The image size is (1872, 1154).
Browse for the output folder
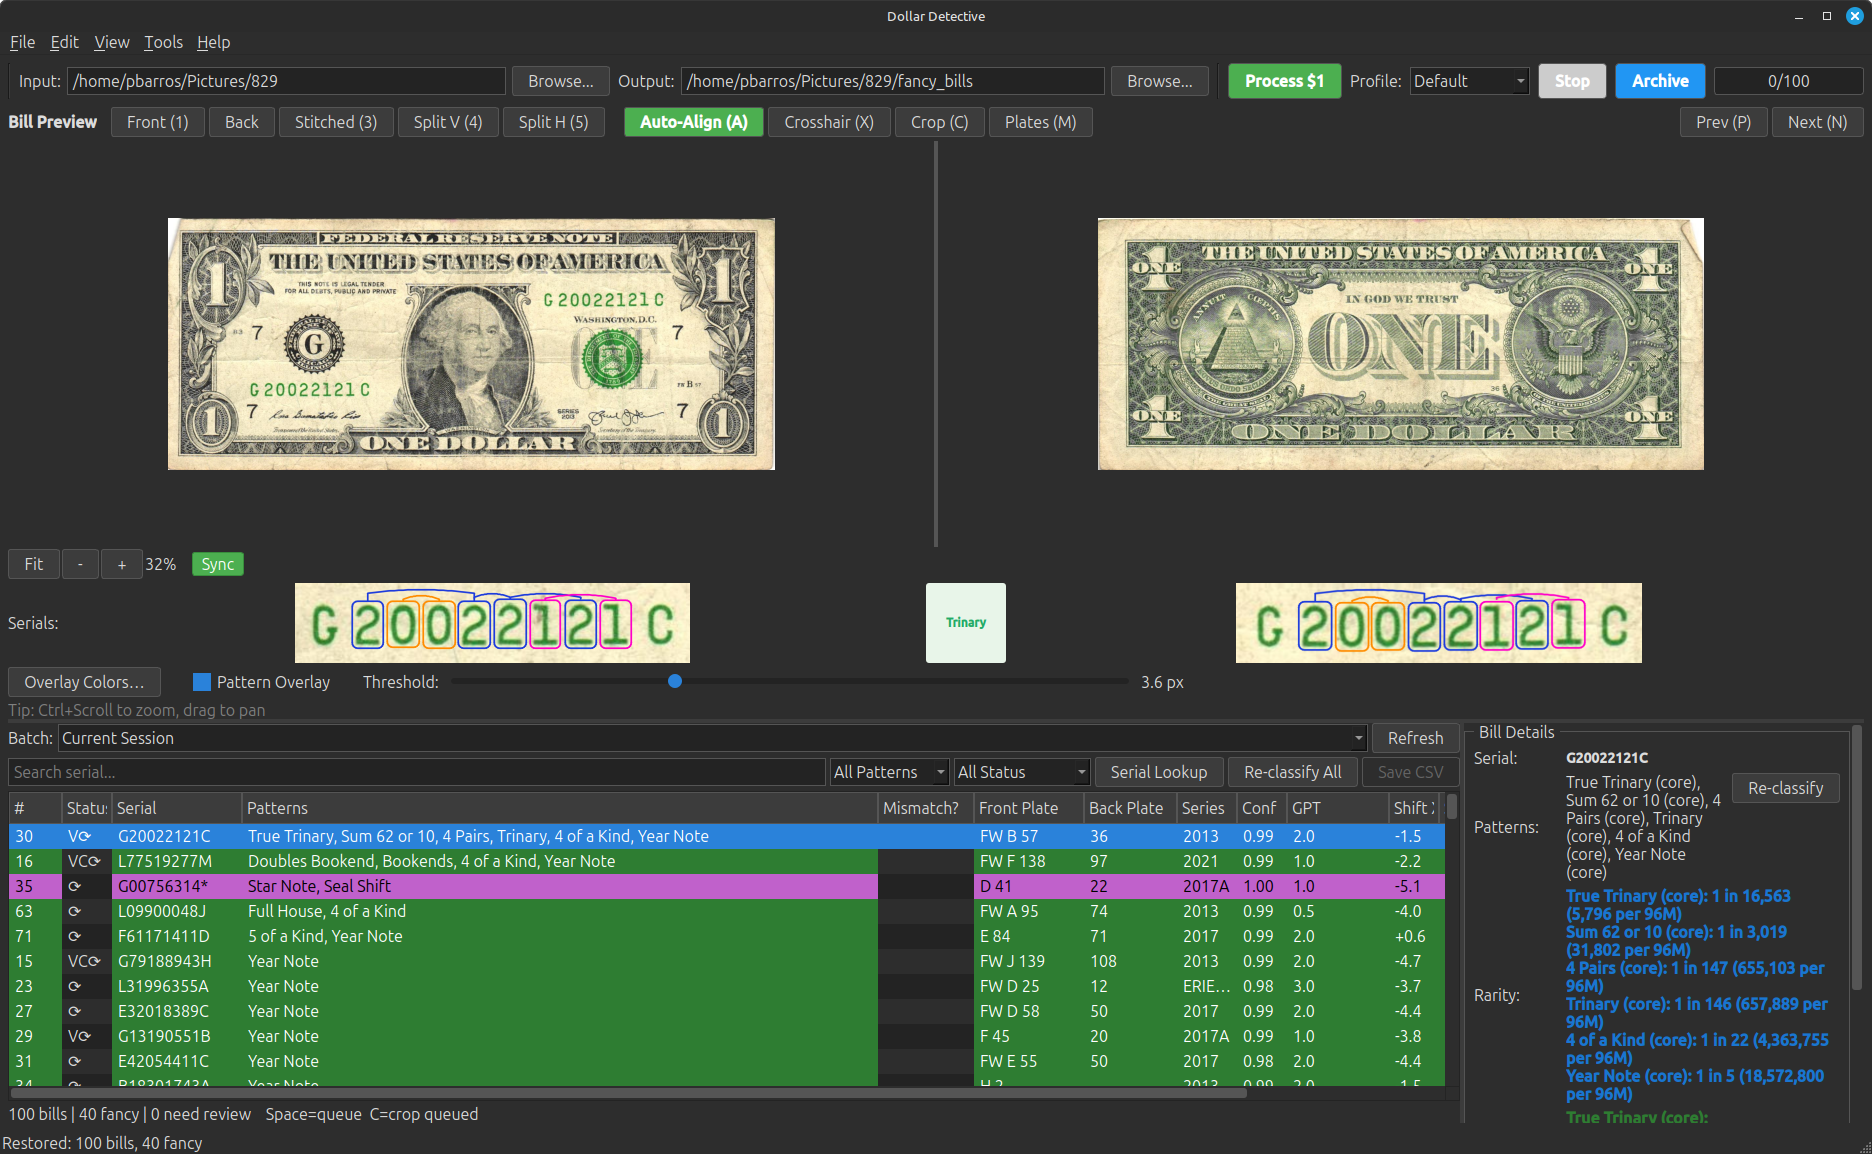coord(1159,81)
